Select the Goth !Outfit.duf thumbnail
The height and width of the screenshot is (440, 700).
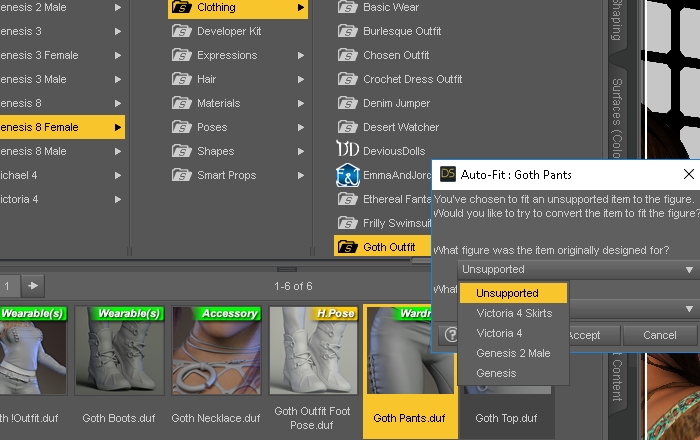[33, 350]
